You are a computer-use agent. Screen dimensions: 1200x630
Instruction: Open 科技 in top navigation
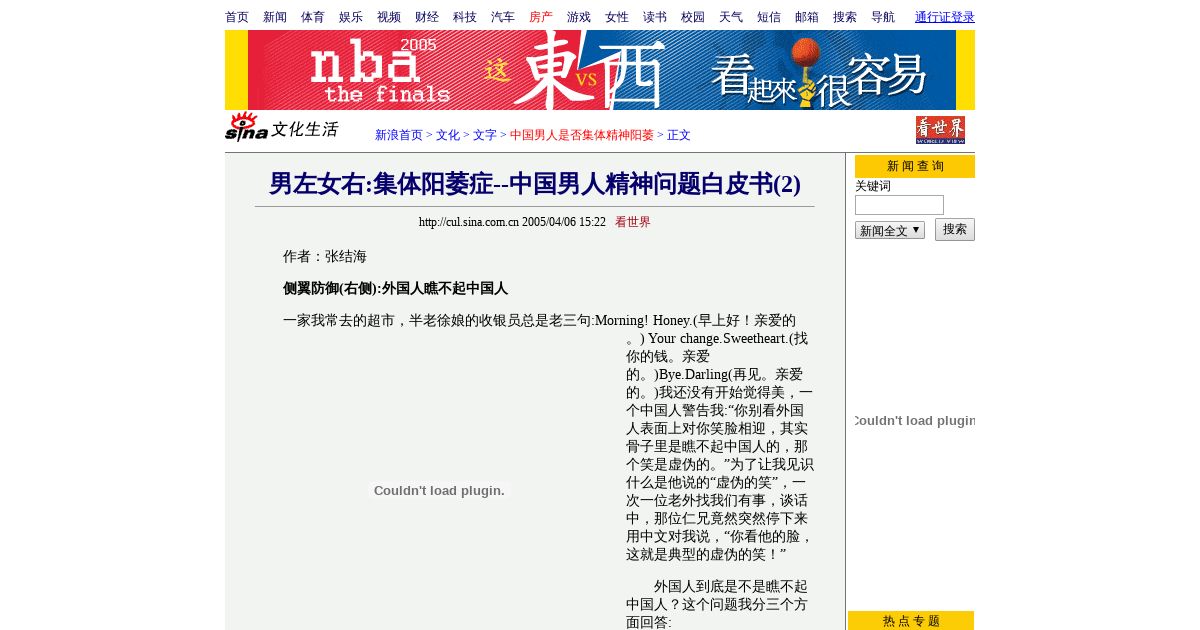tap(465, 17)
